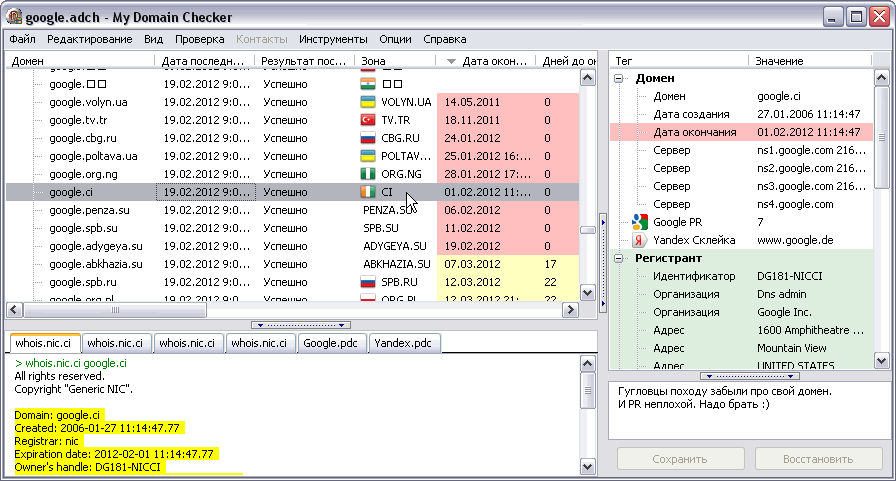Image resolution: width=896 pixels, height=481 pixels.
Task: Switch to the Google.pdc tab
Action: 332,343
